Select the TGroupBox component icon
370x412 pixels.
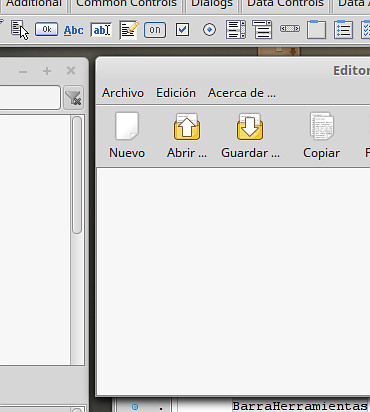coord(316,30)
